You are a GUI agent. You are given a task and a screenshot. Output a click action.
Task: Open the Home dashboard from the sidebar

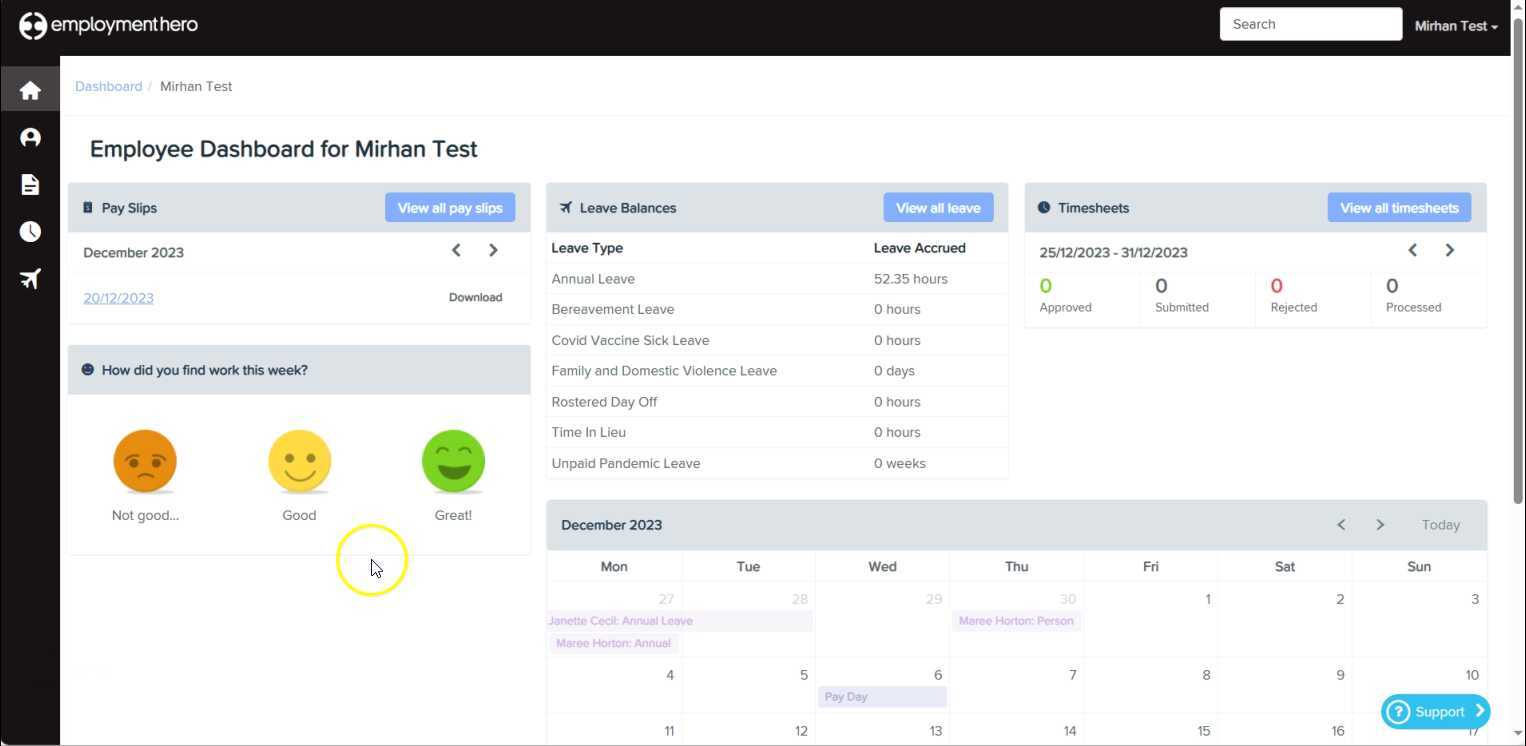pos(30,89)
